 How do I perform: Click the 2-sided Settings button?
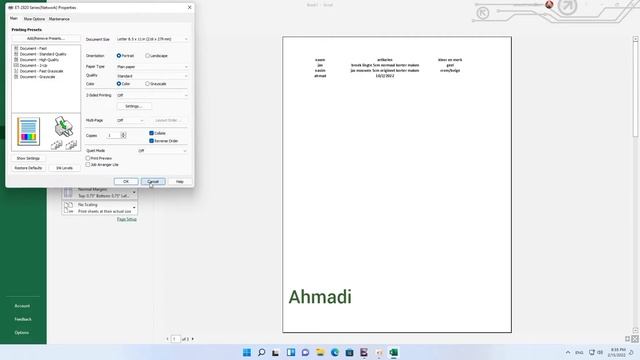134,106
